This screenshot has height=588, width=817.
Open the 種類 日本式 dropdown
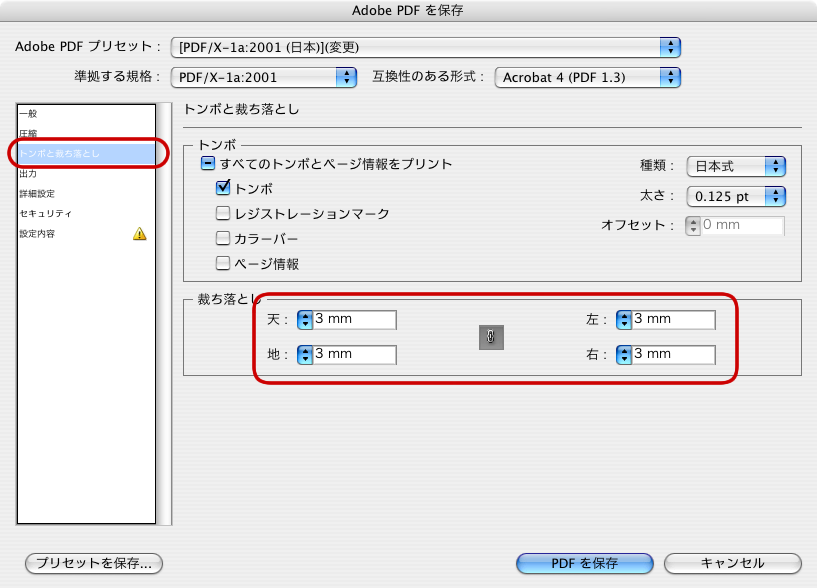[736, 166]
